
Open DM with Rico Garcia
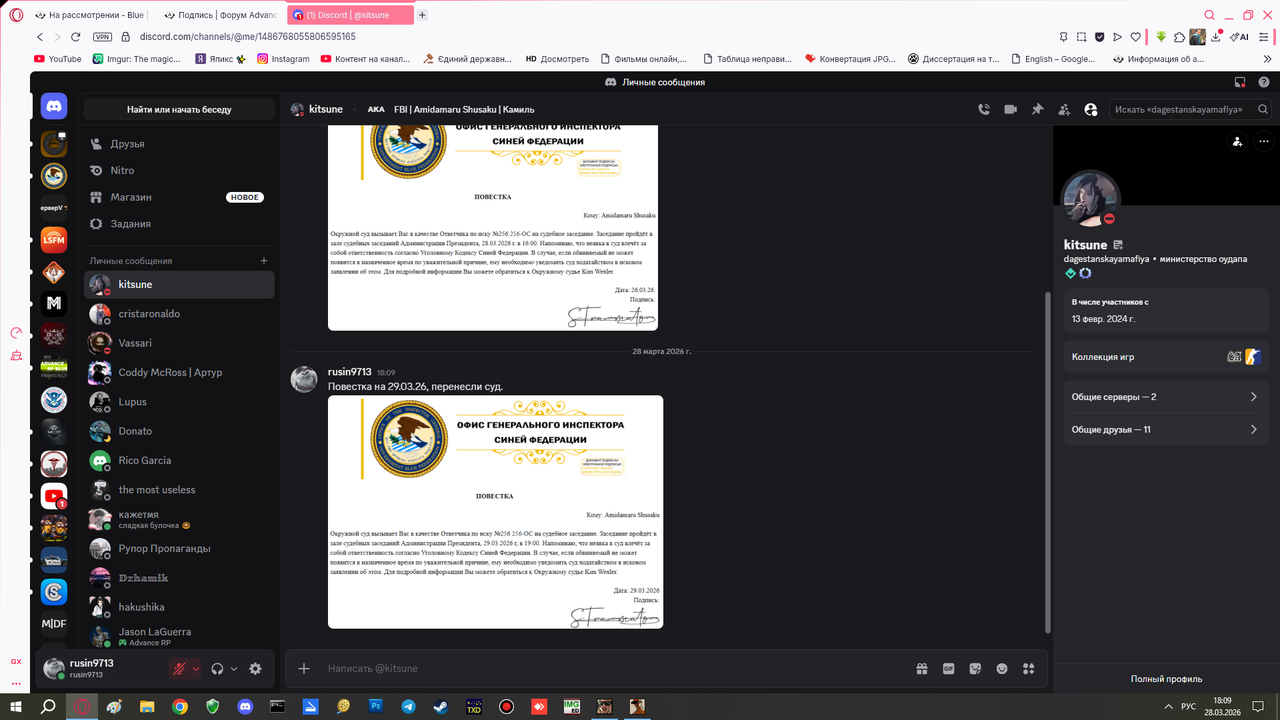click(179, 460)
